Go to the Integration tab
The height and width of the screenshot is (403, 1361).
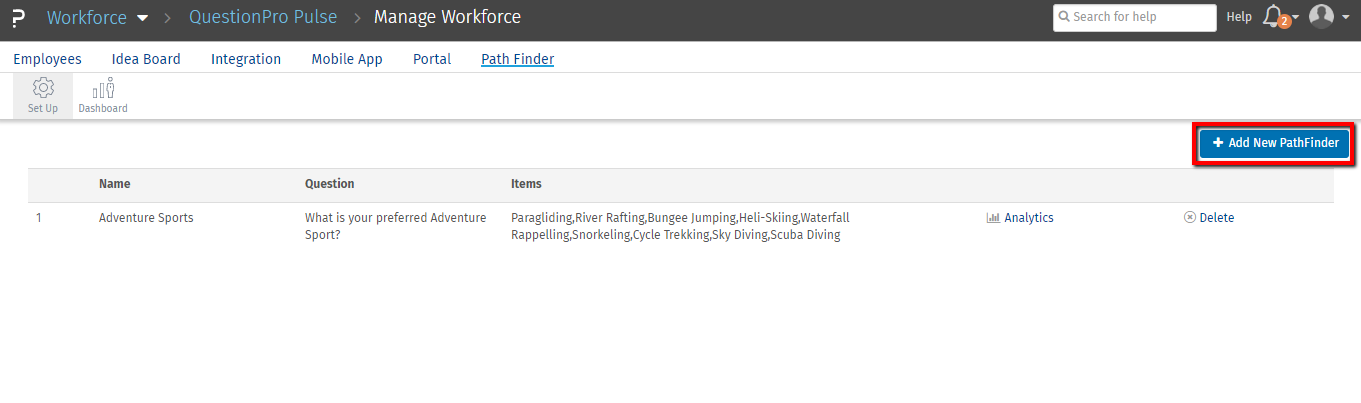click(246, 59)
